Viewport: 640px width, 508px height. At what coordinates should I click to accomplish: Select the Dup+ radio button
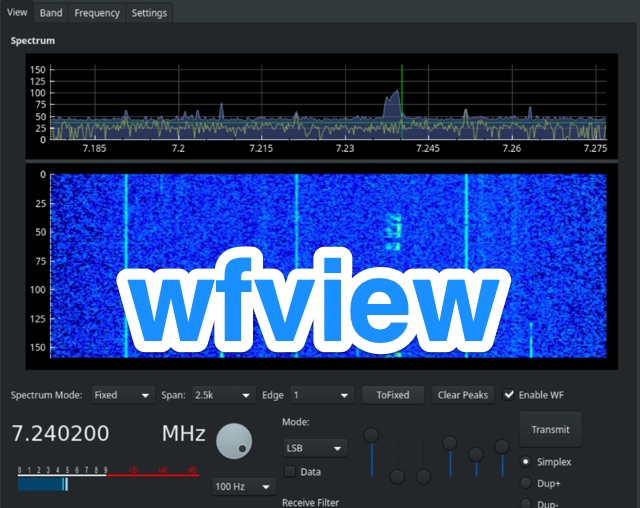click(526, 483)
